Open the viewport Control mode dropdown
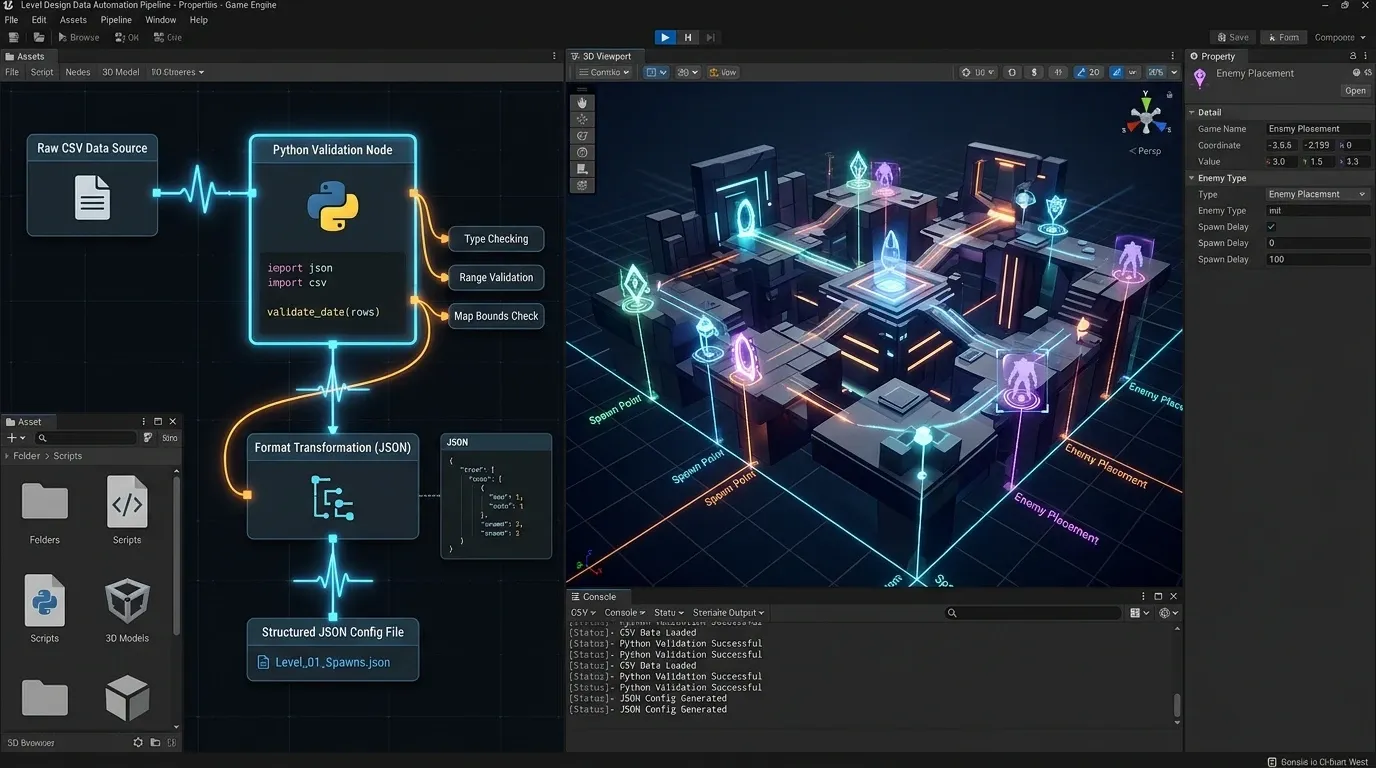This screenshot has width=1376, height=768. coord(605,73)
